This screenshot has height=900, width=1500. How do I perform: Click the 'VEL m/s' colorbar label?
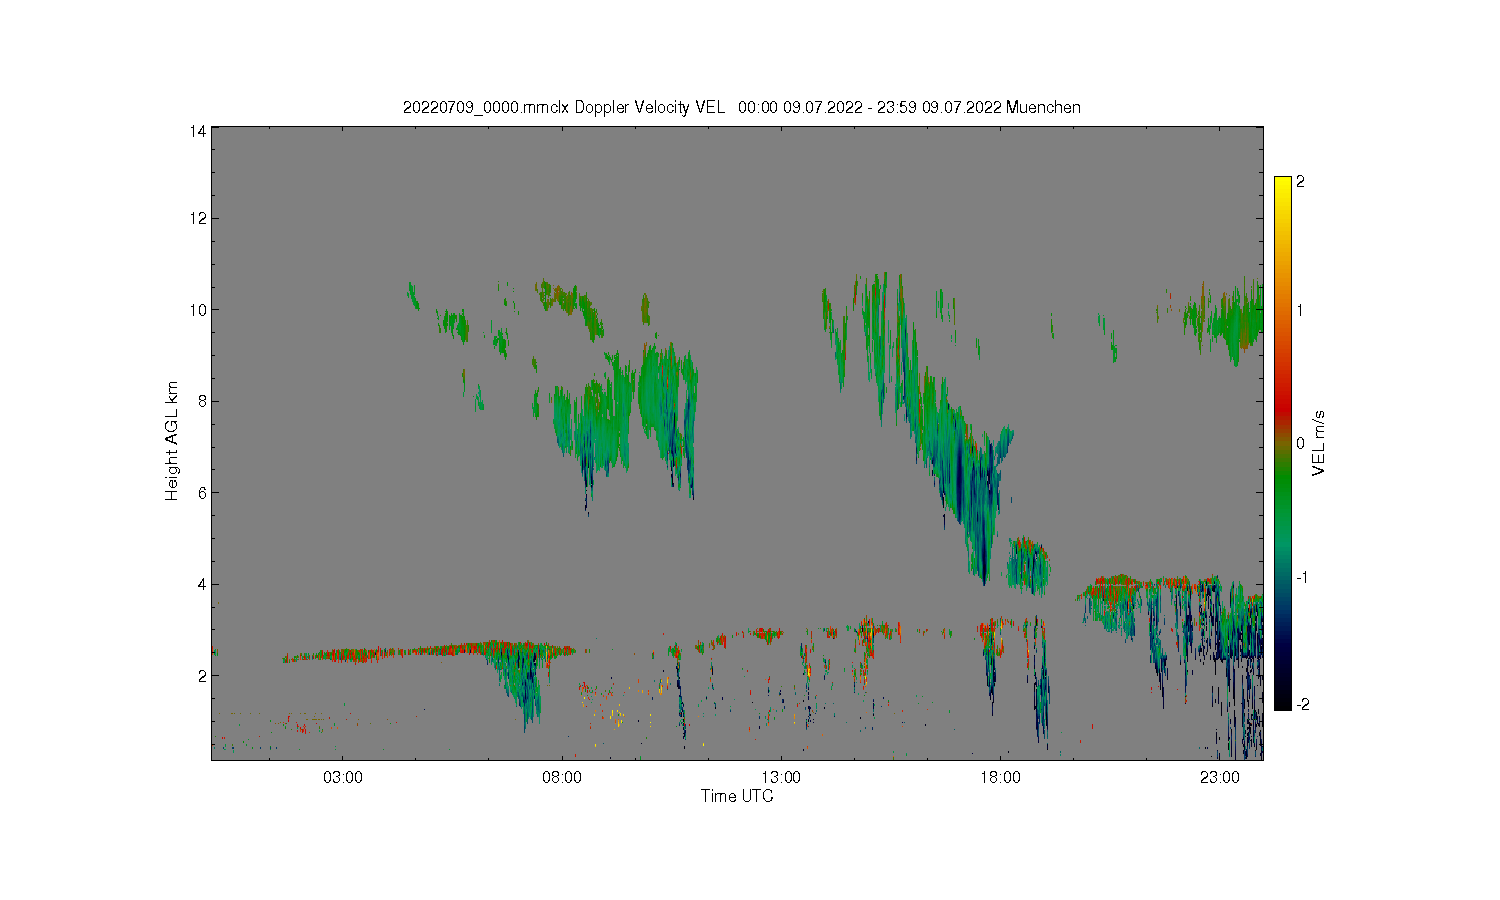[x=1319, y=443]
